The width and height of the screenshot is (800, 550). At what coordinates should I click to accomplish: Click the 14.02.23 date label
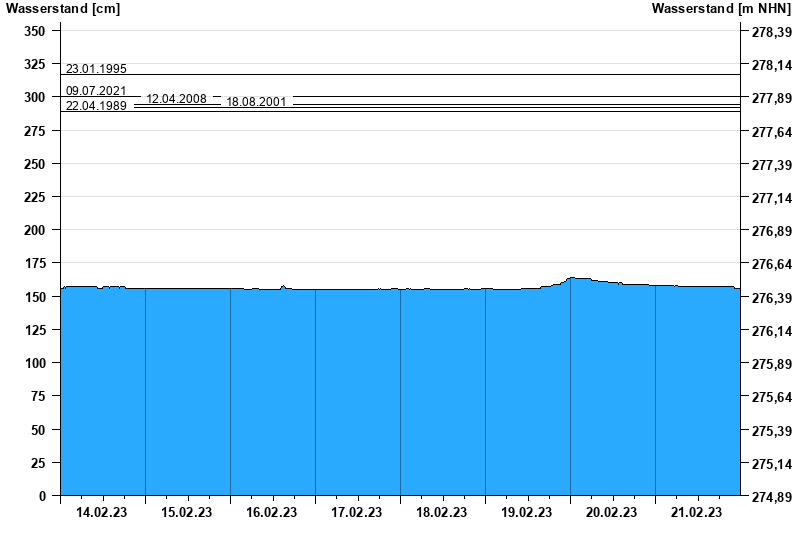pos(102,513)
